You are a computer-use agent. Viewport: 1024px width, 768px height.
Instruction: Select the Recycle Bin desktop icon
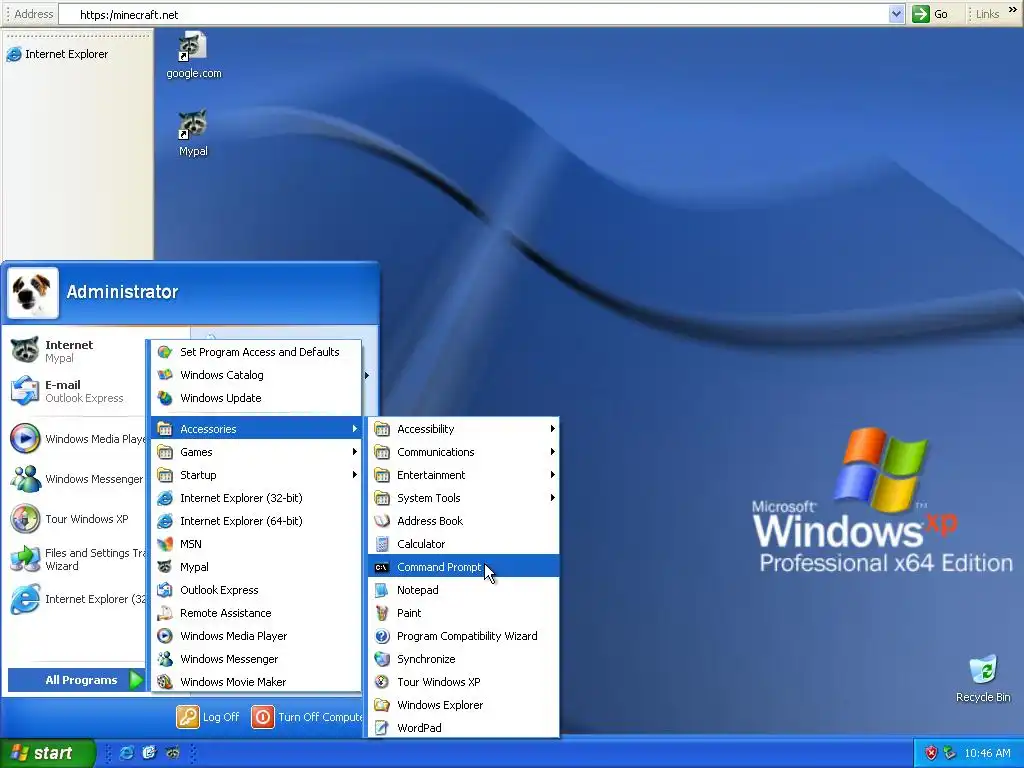point(983,678)
